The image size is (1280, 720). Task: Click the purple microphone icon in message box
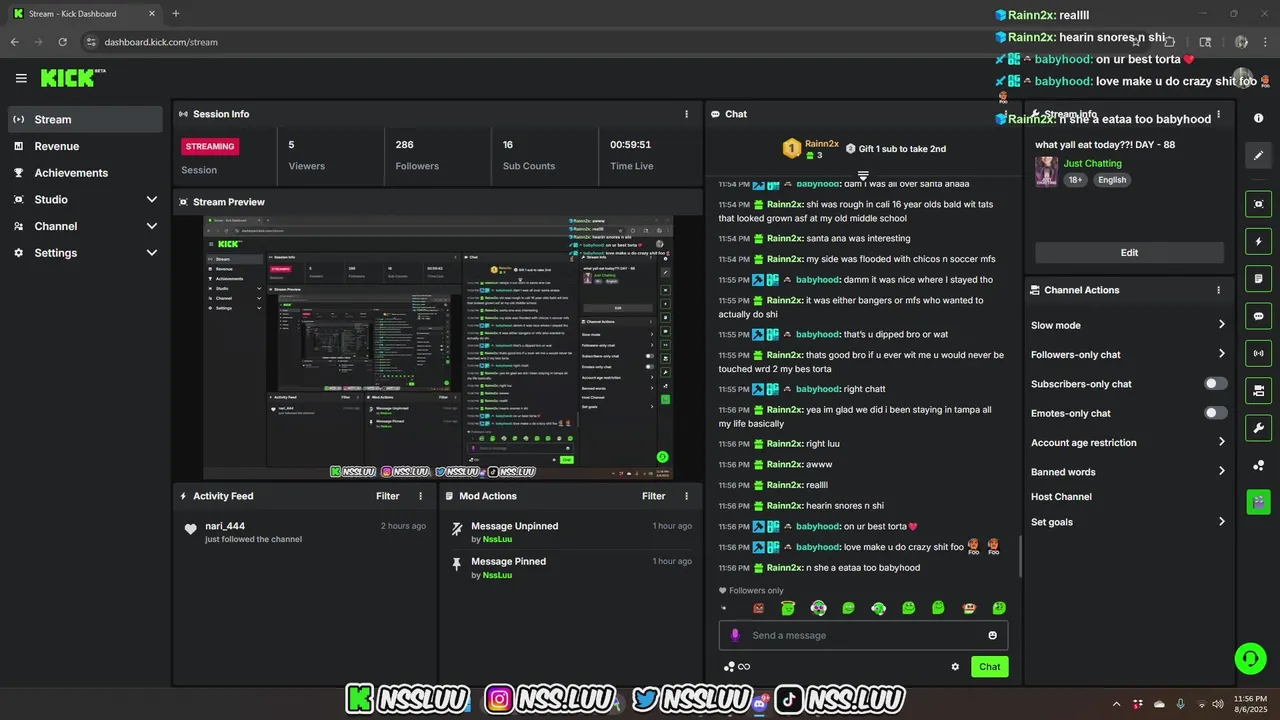(x=735, y=635)
